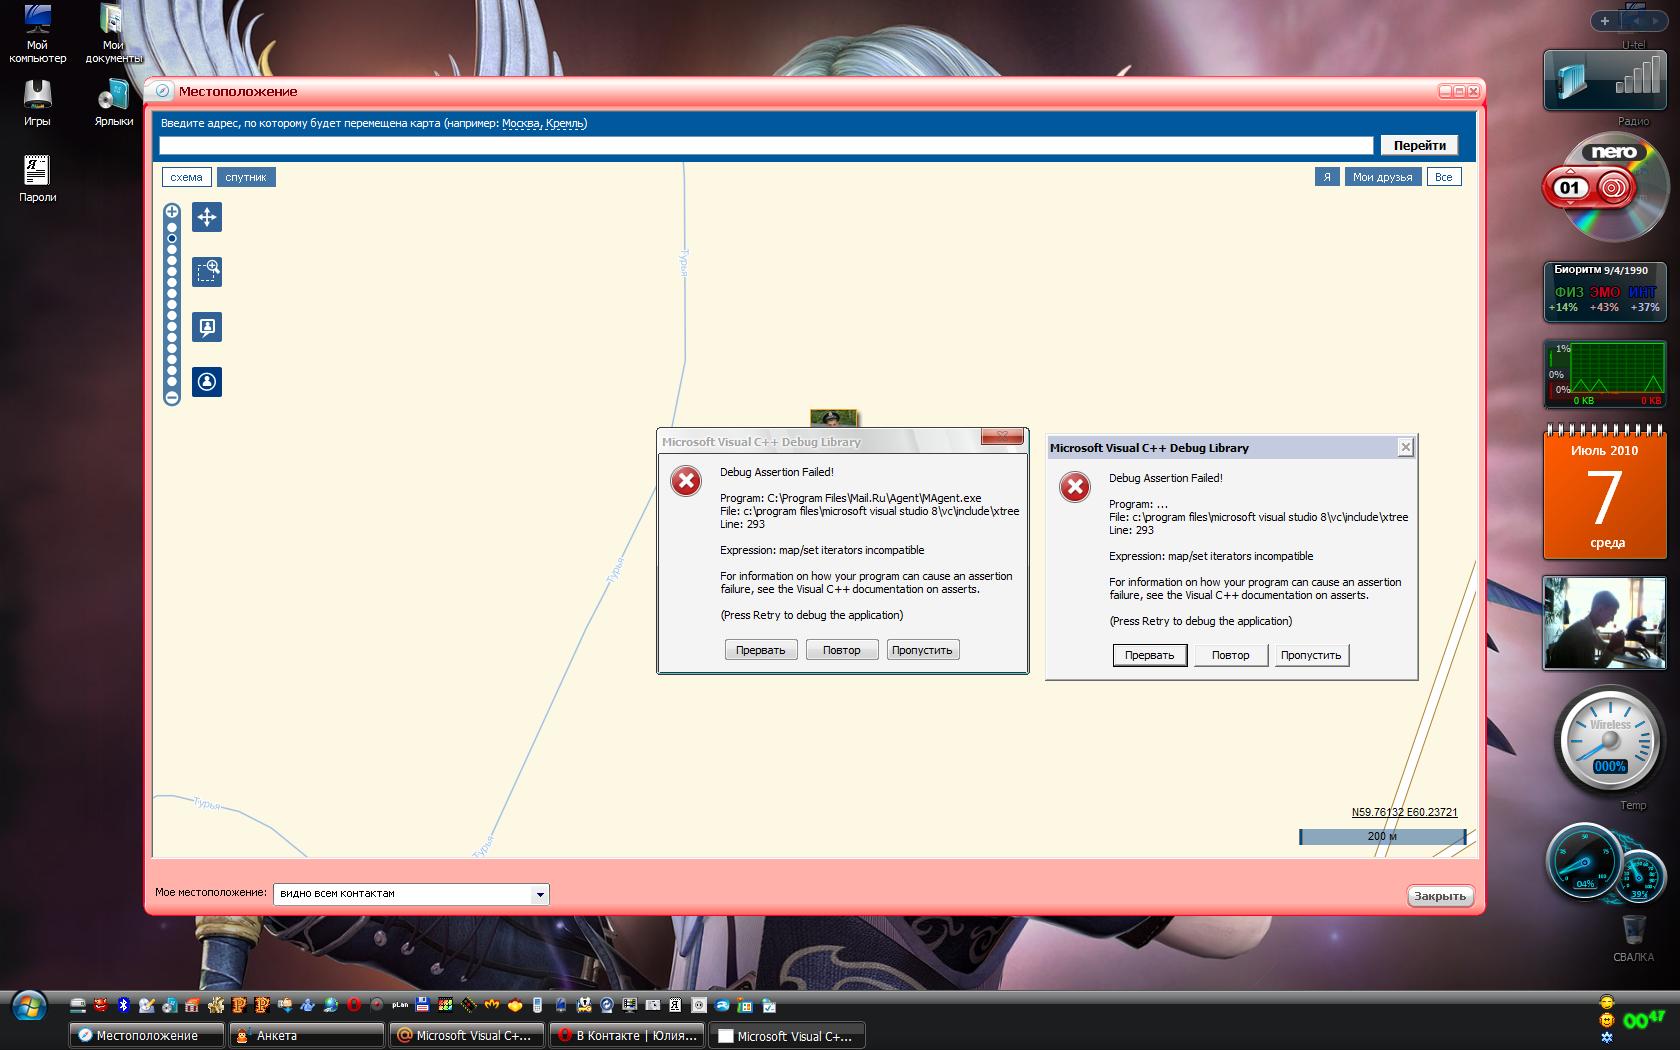Open the Ярлыки desktop icon
This screenshot has height=1050, width=1680.
[113, 103]
